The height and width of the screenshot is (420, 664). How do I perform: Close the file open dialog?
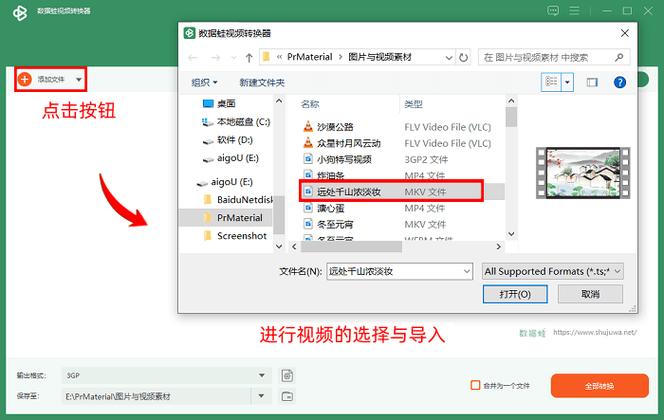(625, 33)
